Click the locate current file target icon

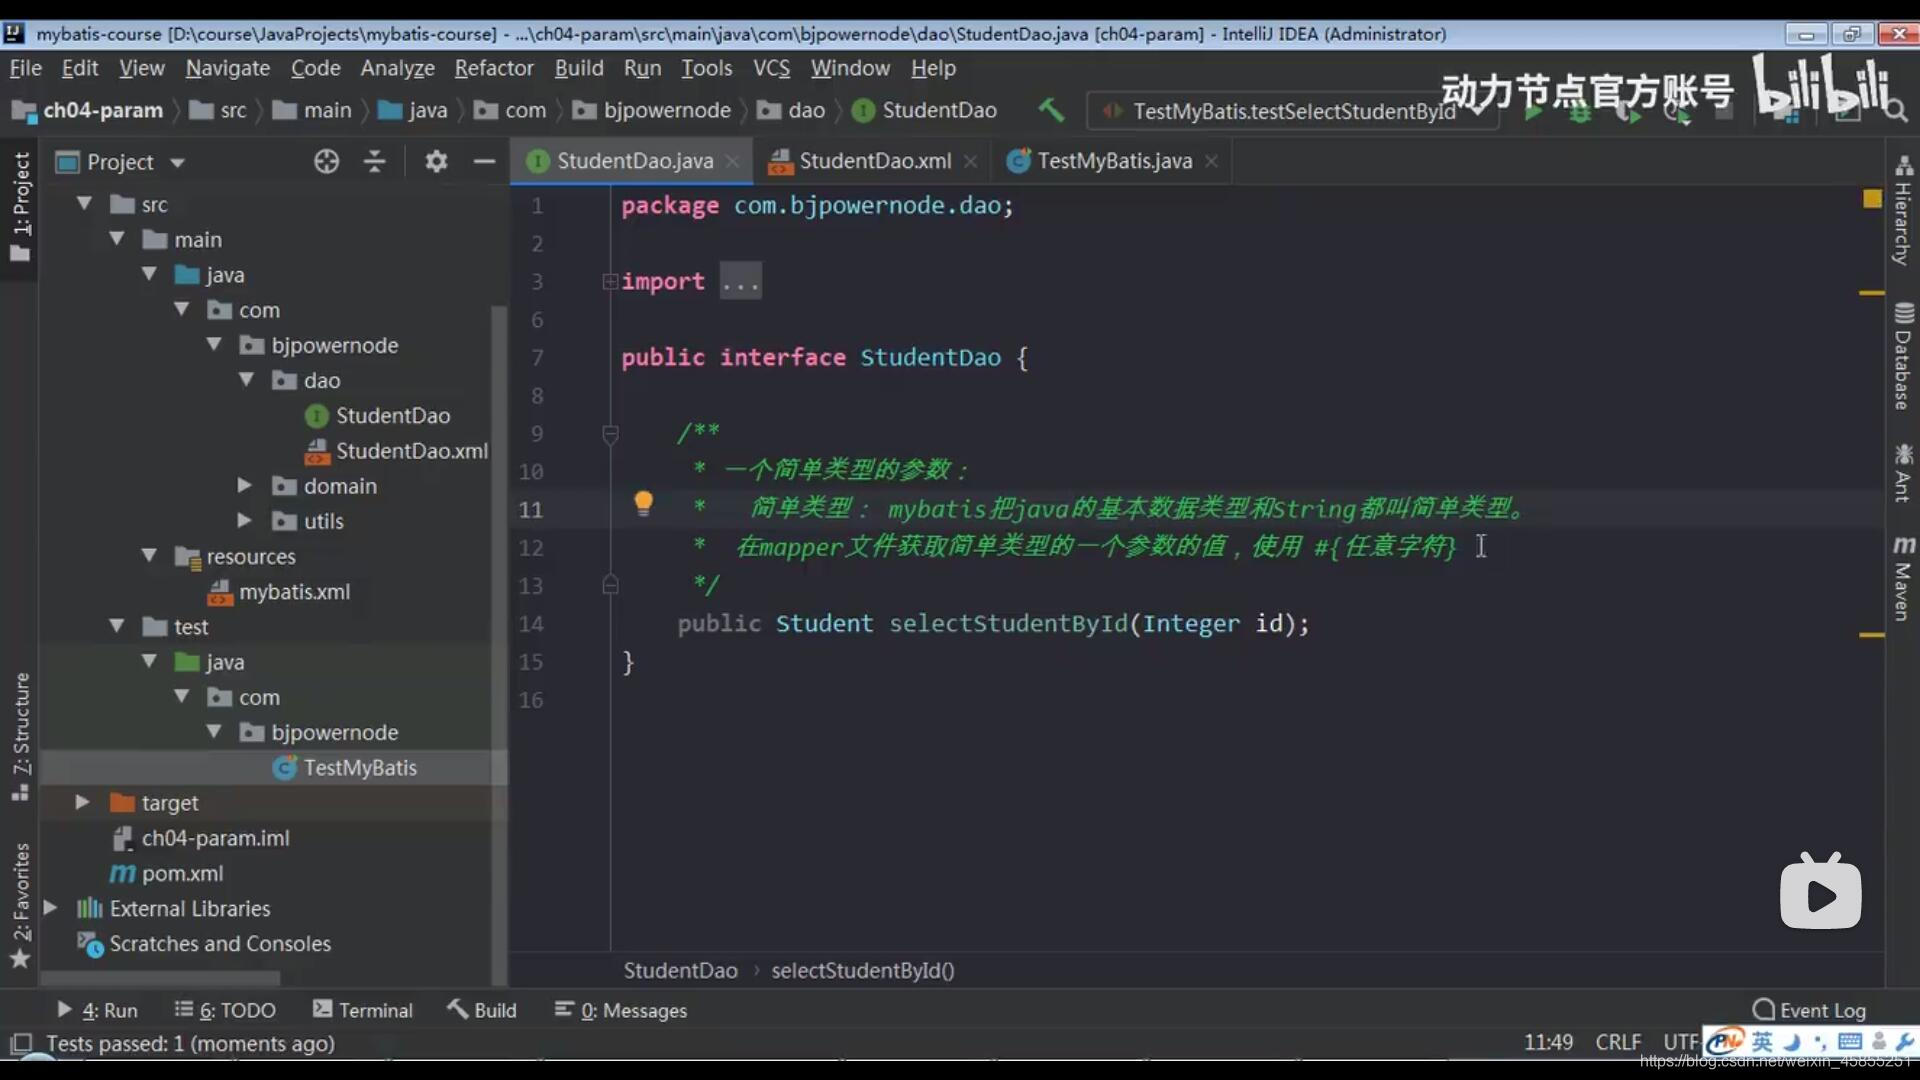[x=326, y=161]
